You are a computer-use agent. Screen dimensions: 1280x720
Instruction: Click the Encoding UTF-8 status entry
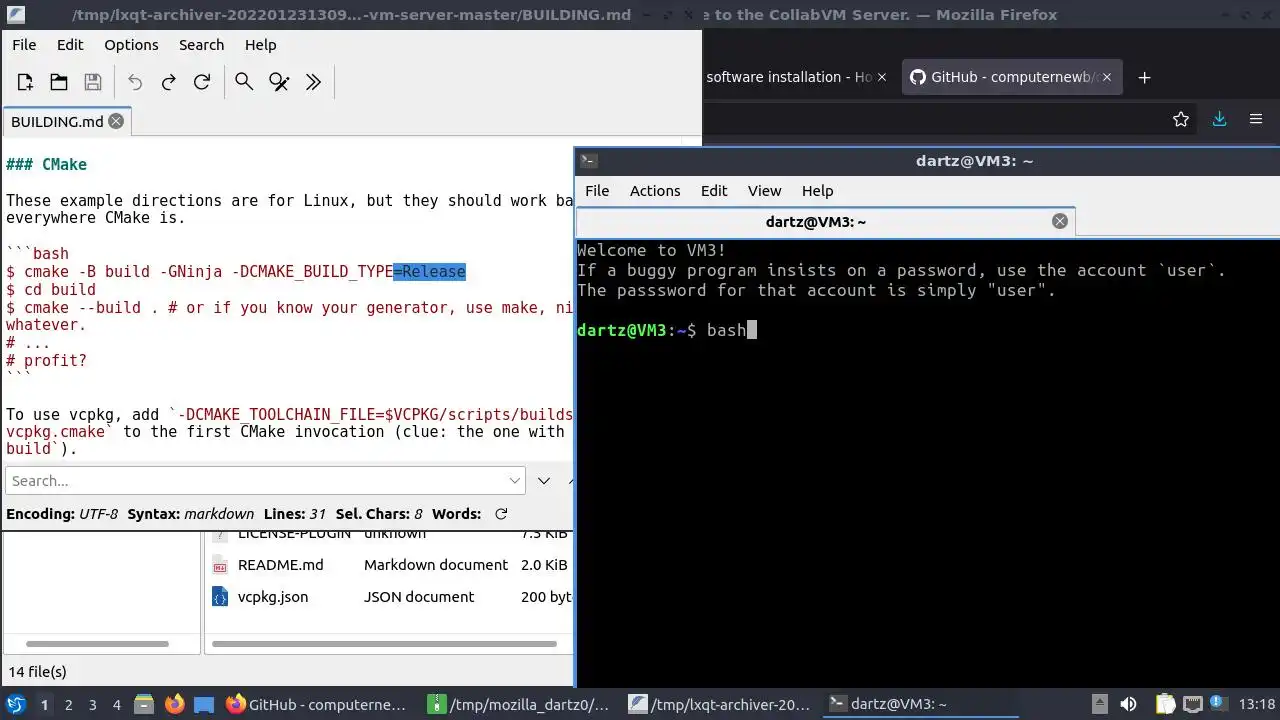[x=62, y=514]
